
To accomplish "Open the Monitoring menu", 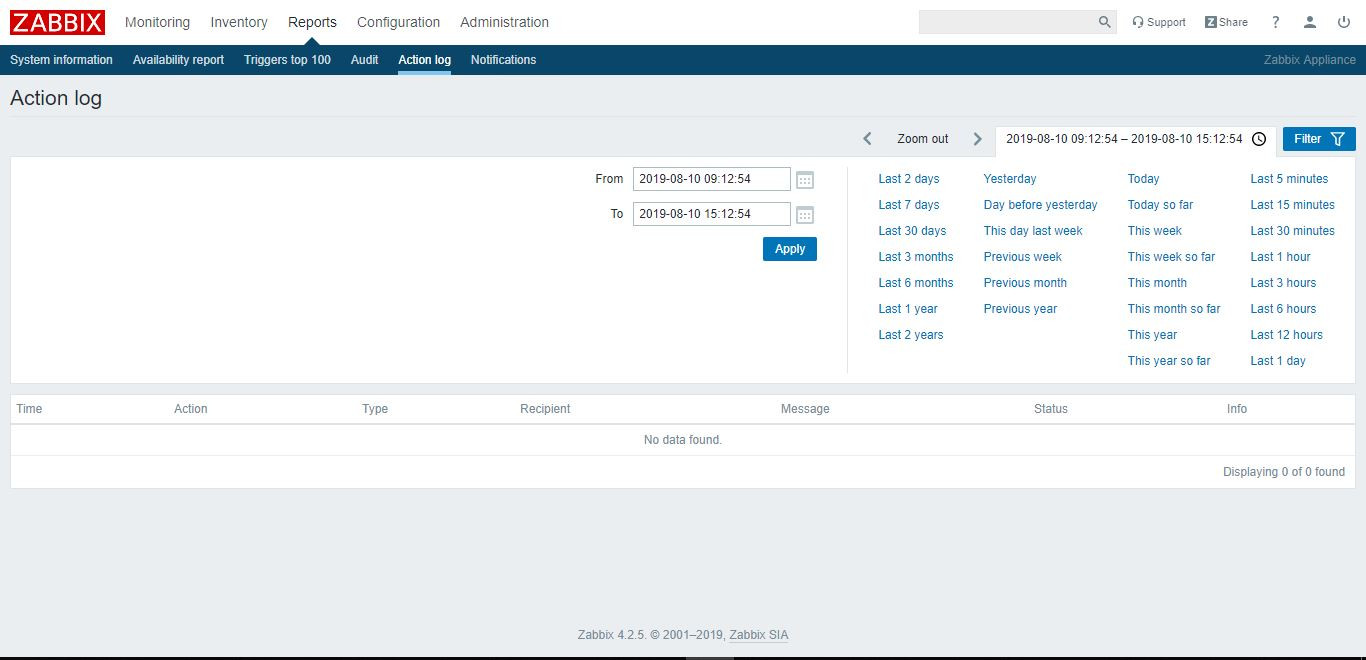I will [157, 22].
